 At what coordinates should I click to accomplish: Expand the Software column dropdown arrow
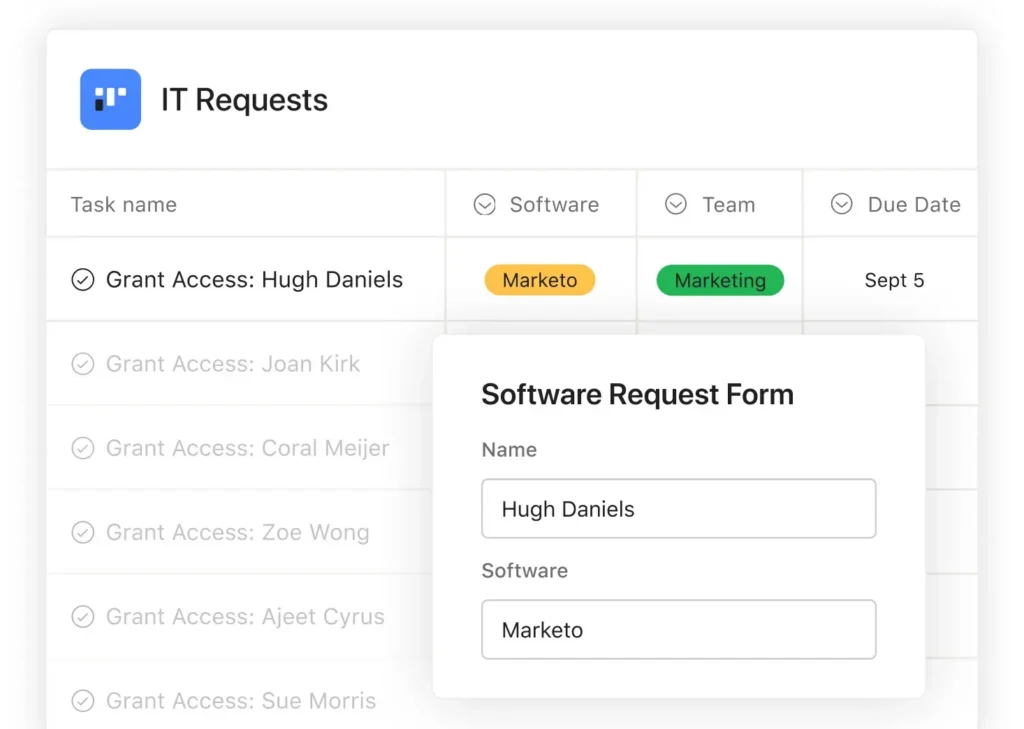click(x=485, y=204)
